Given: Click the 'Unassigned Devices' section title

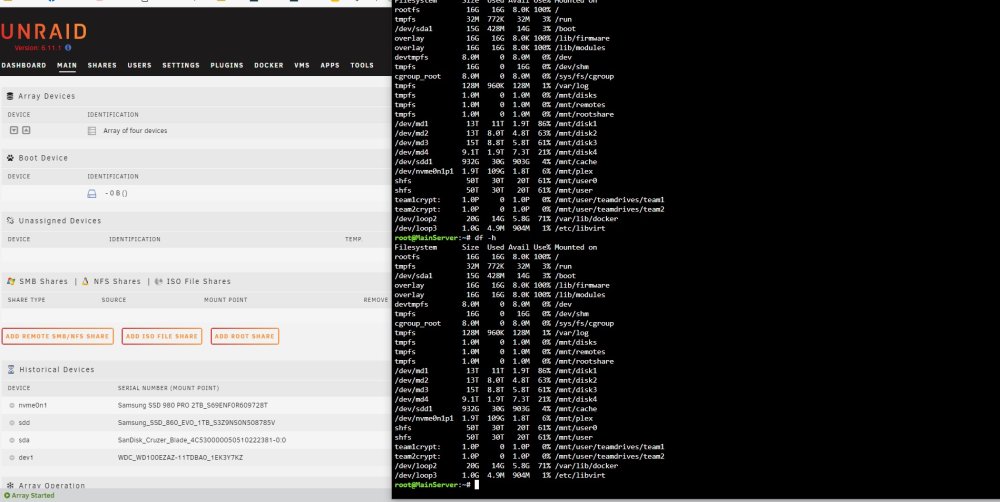Looking at the screenshot, I should pyautogui.click(x=60, y=221).
